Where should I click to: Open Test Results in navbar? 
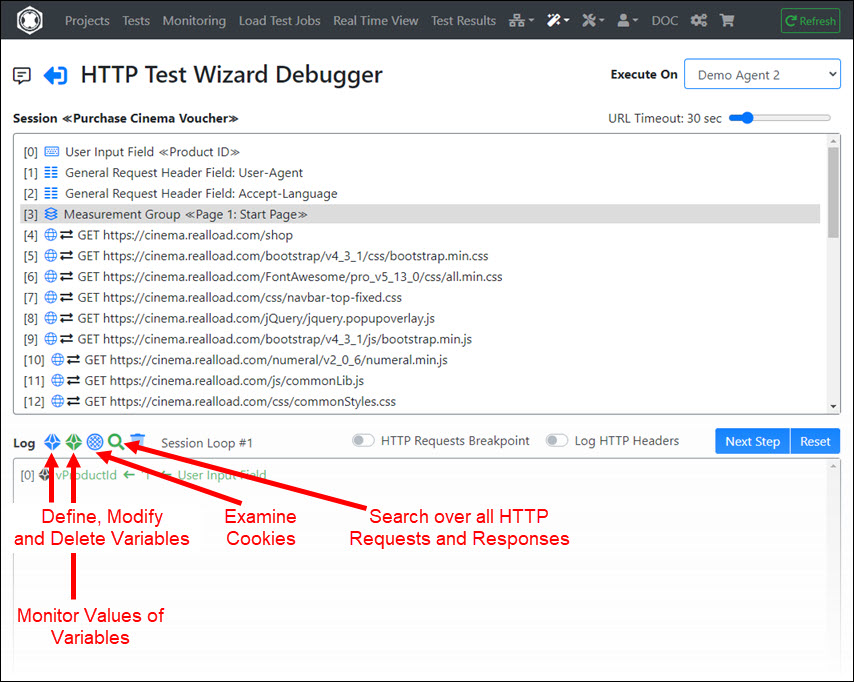coord(463,21)
